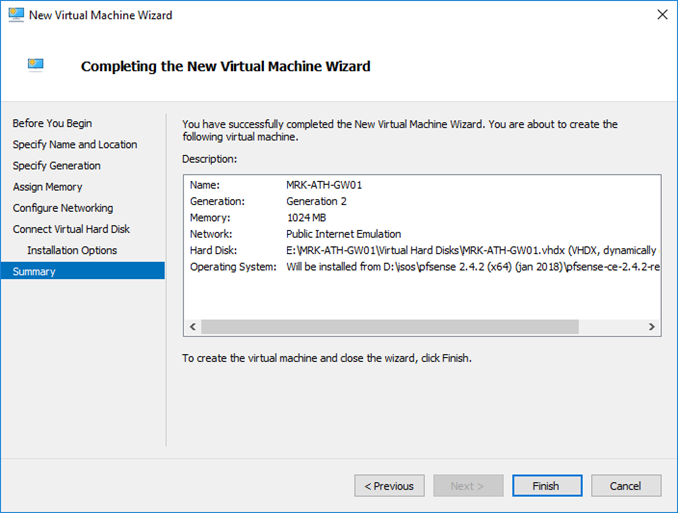678x513 pixels.
Task: Click the Description: label
Action: click(x=209, y=159)
